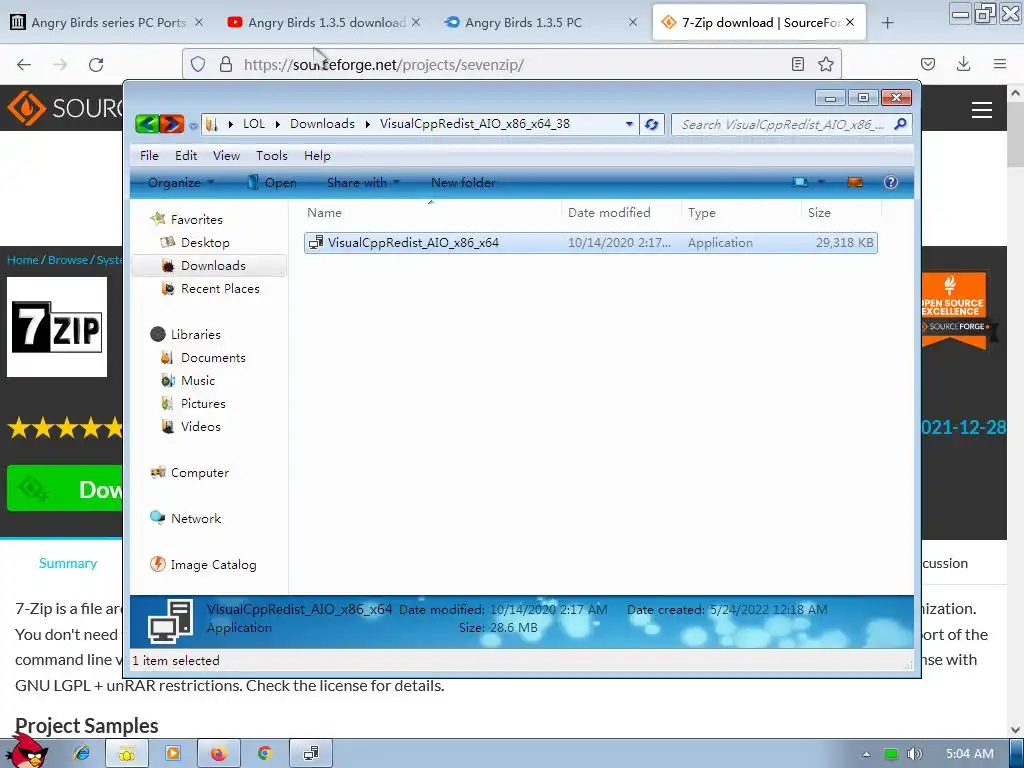This screenshot has height=768, width=1024.
Task: Open the Tools menu
Action: [272, 155]
